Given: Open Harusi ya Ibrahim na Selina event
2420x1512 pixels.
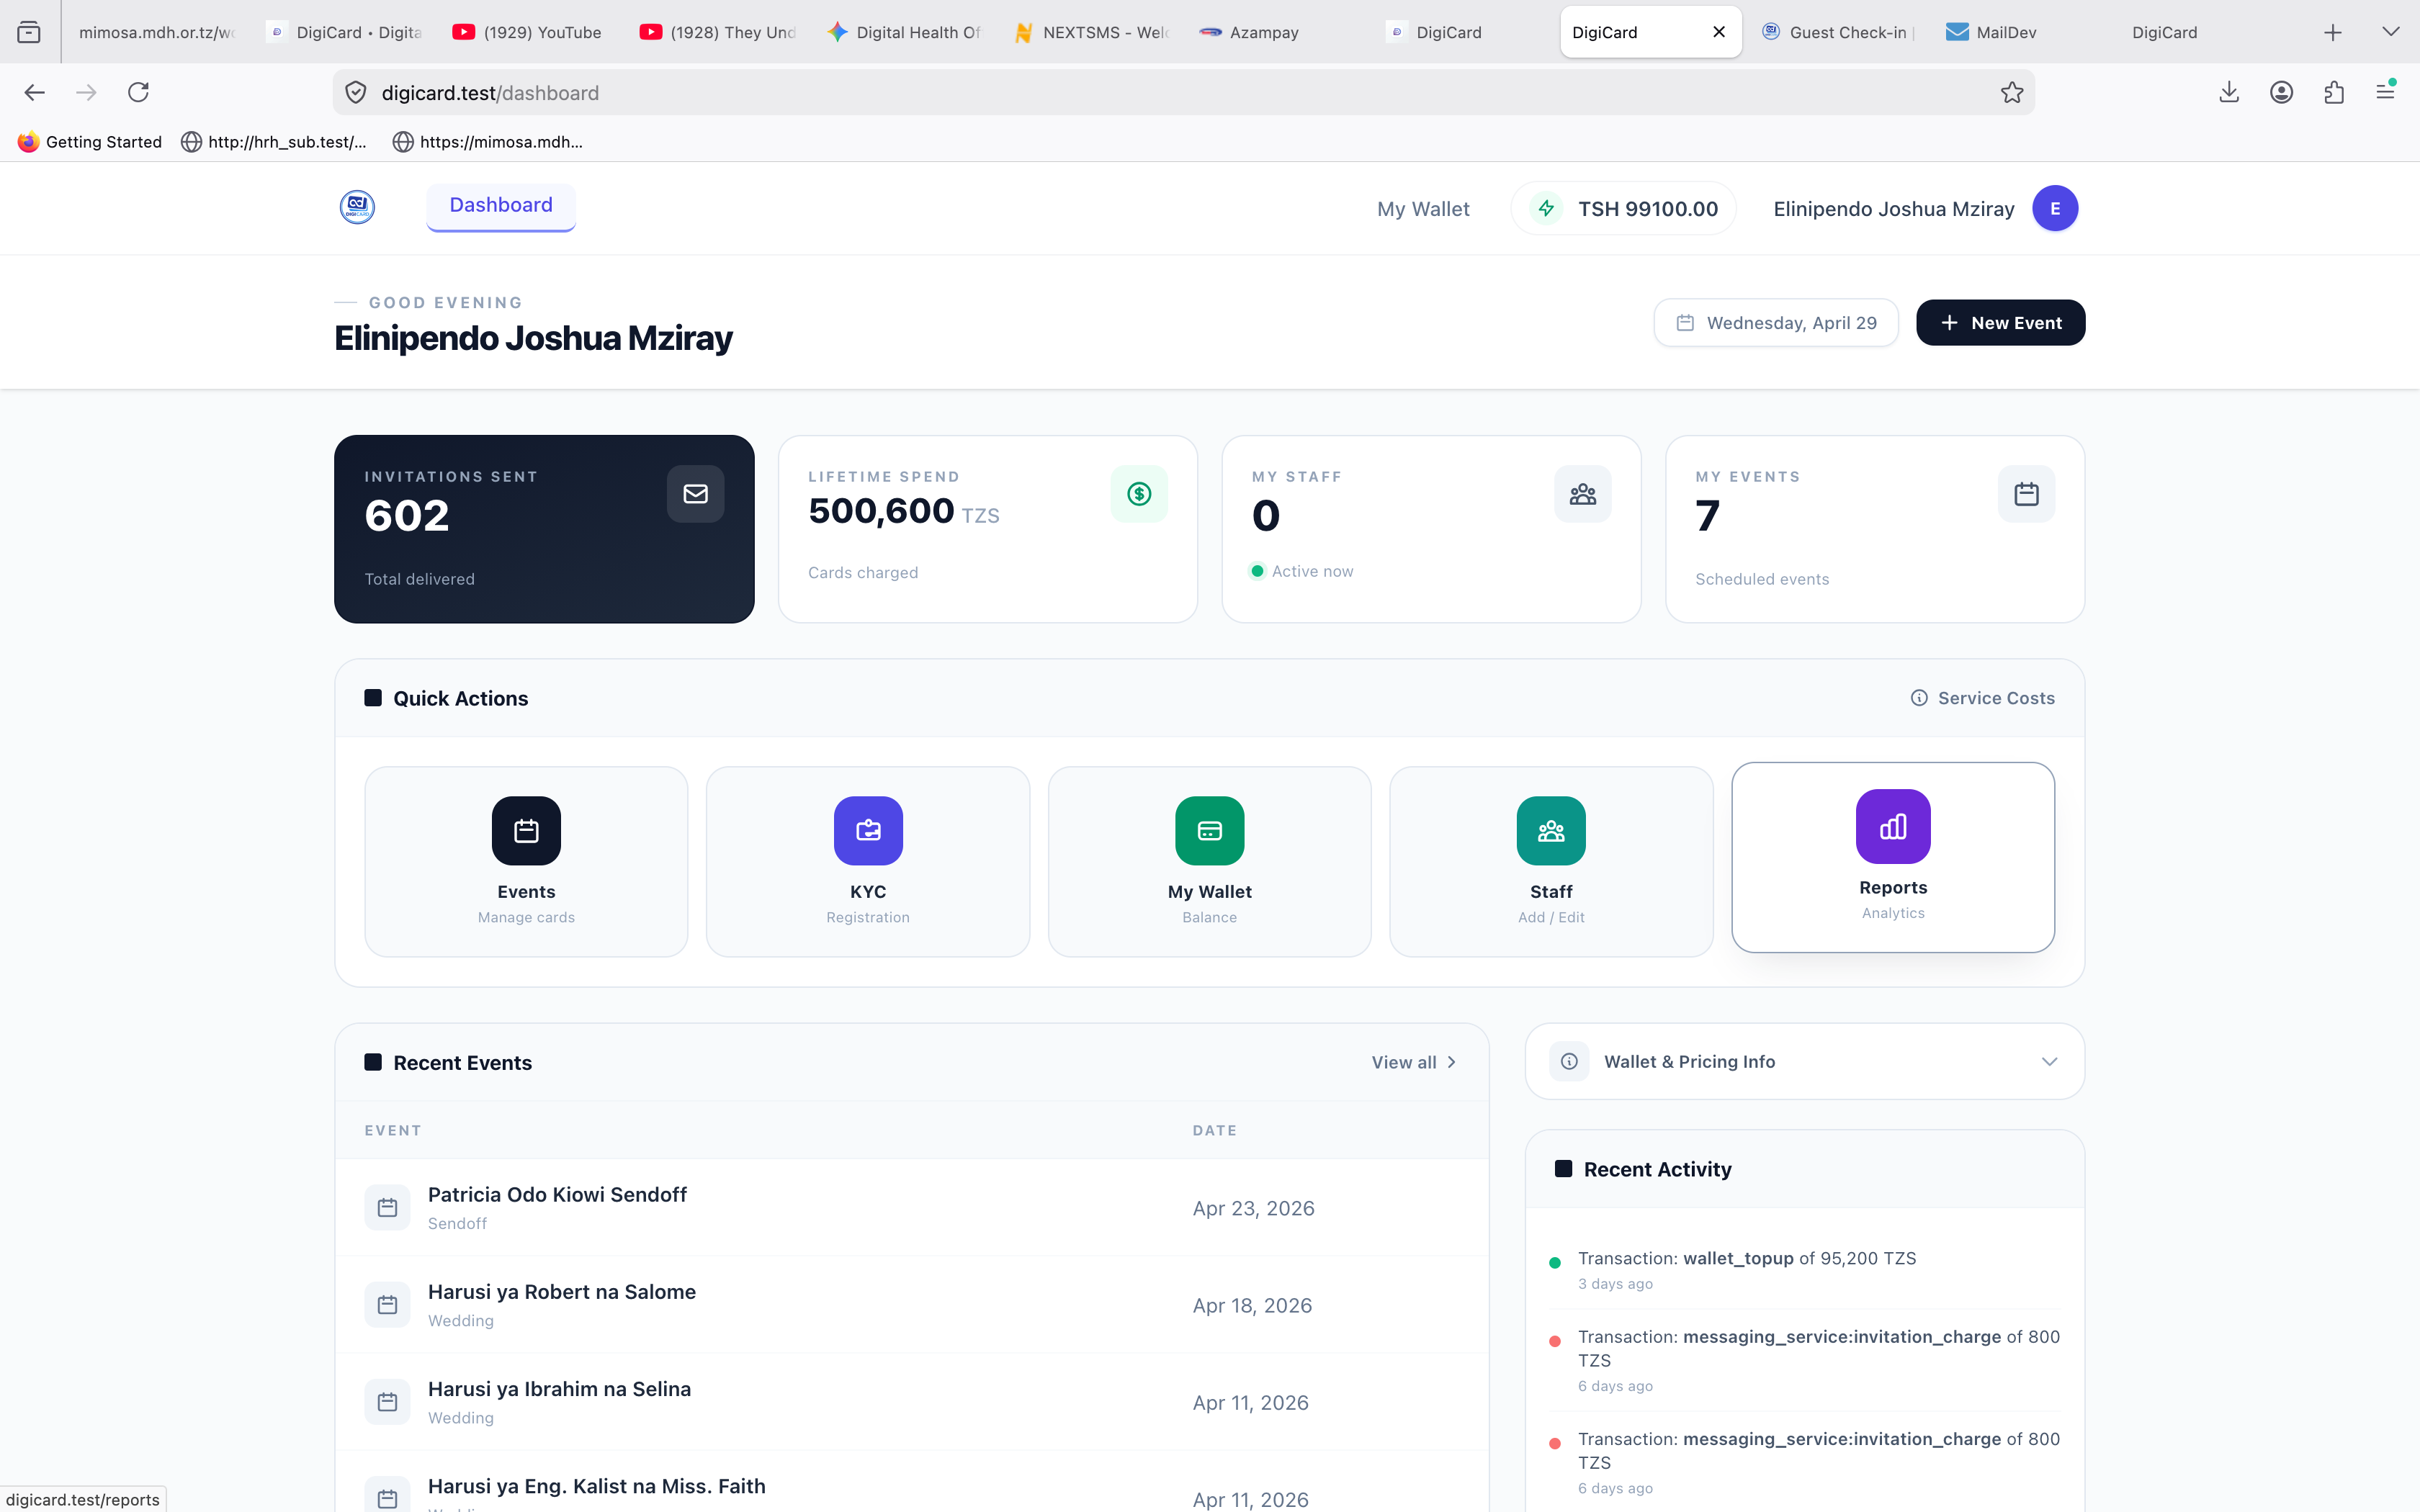Looking at the screenshot, I should [x=559, y=1389].
